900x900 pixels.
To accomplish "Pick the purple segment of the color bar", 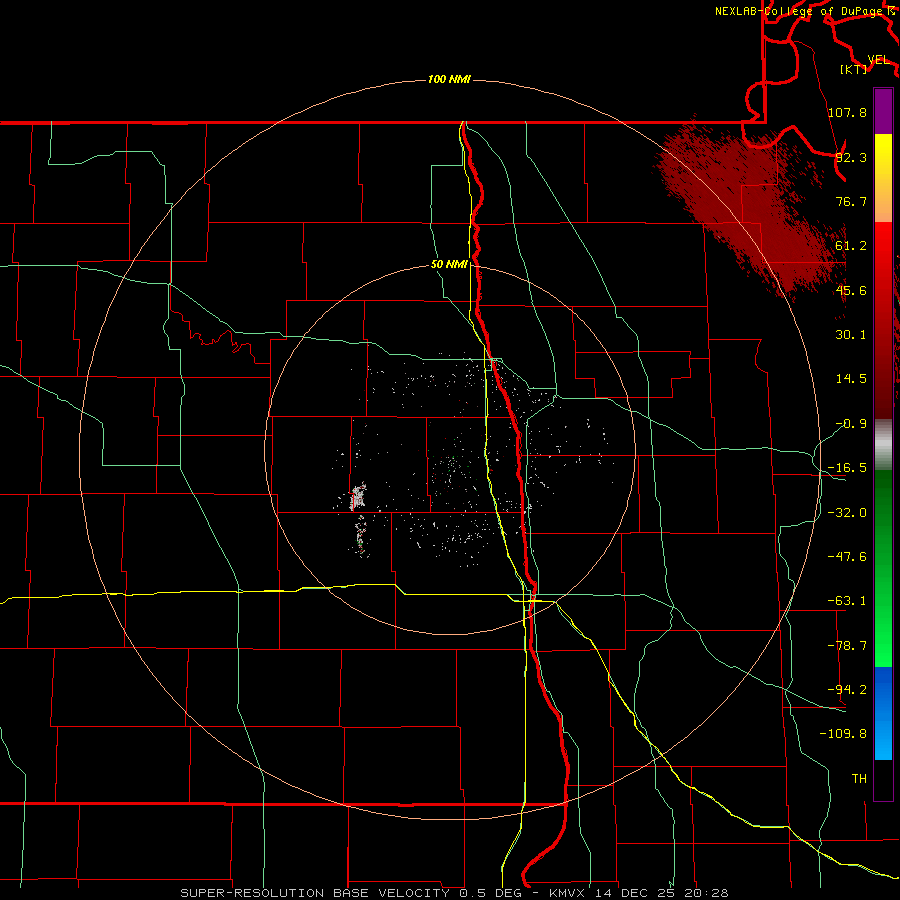I will 883,111.
